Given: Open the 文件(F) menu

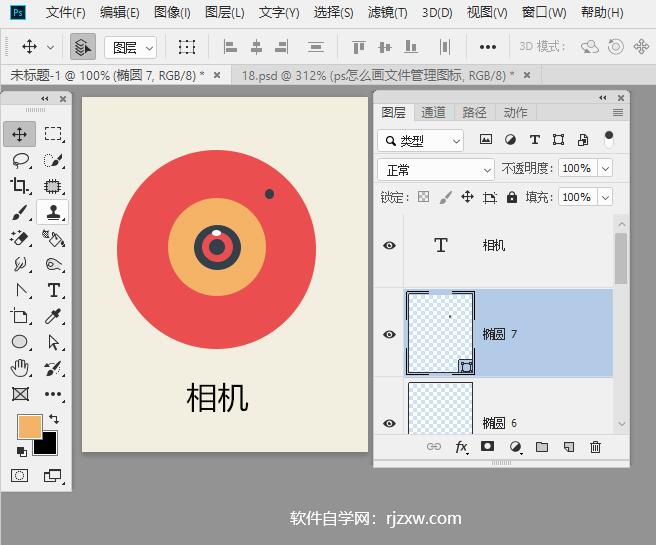Looking at the screenshot, I should point(66,13).
